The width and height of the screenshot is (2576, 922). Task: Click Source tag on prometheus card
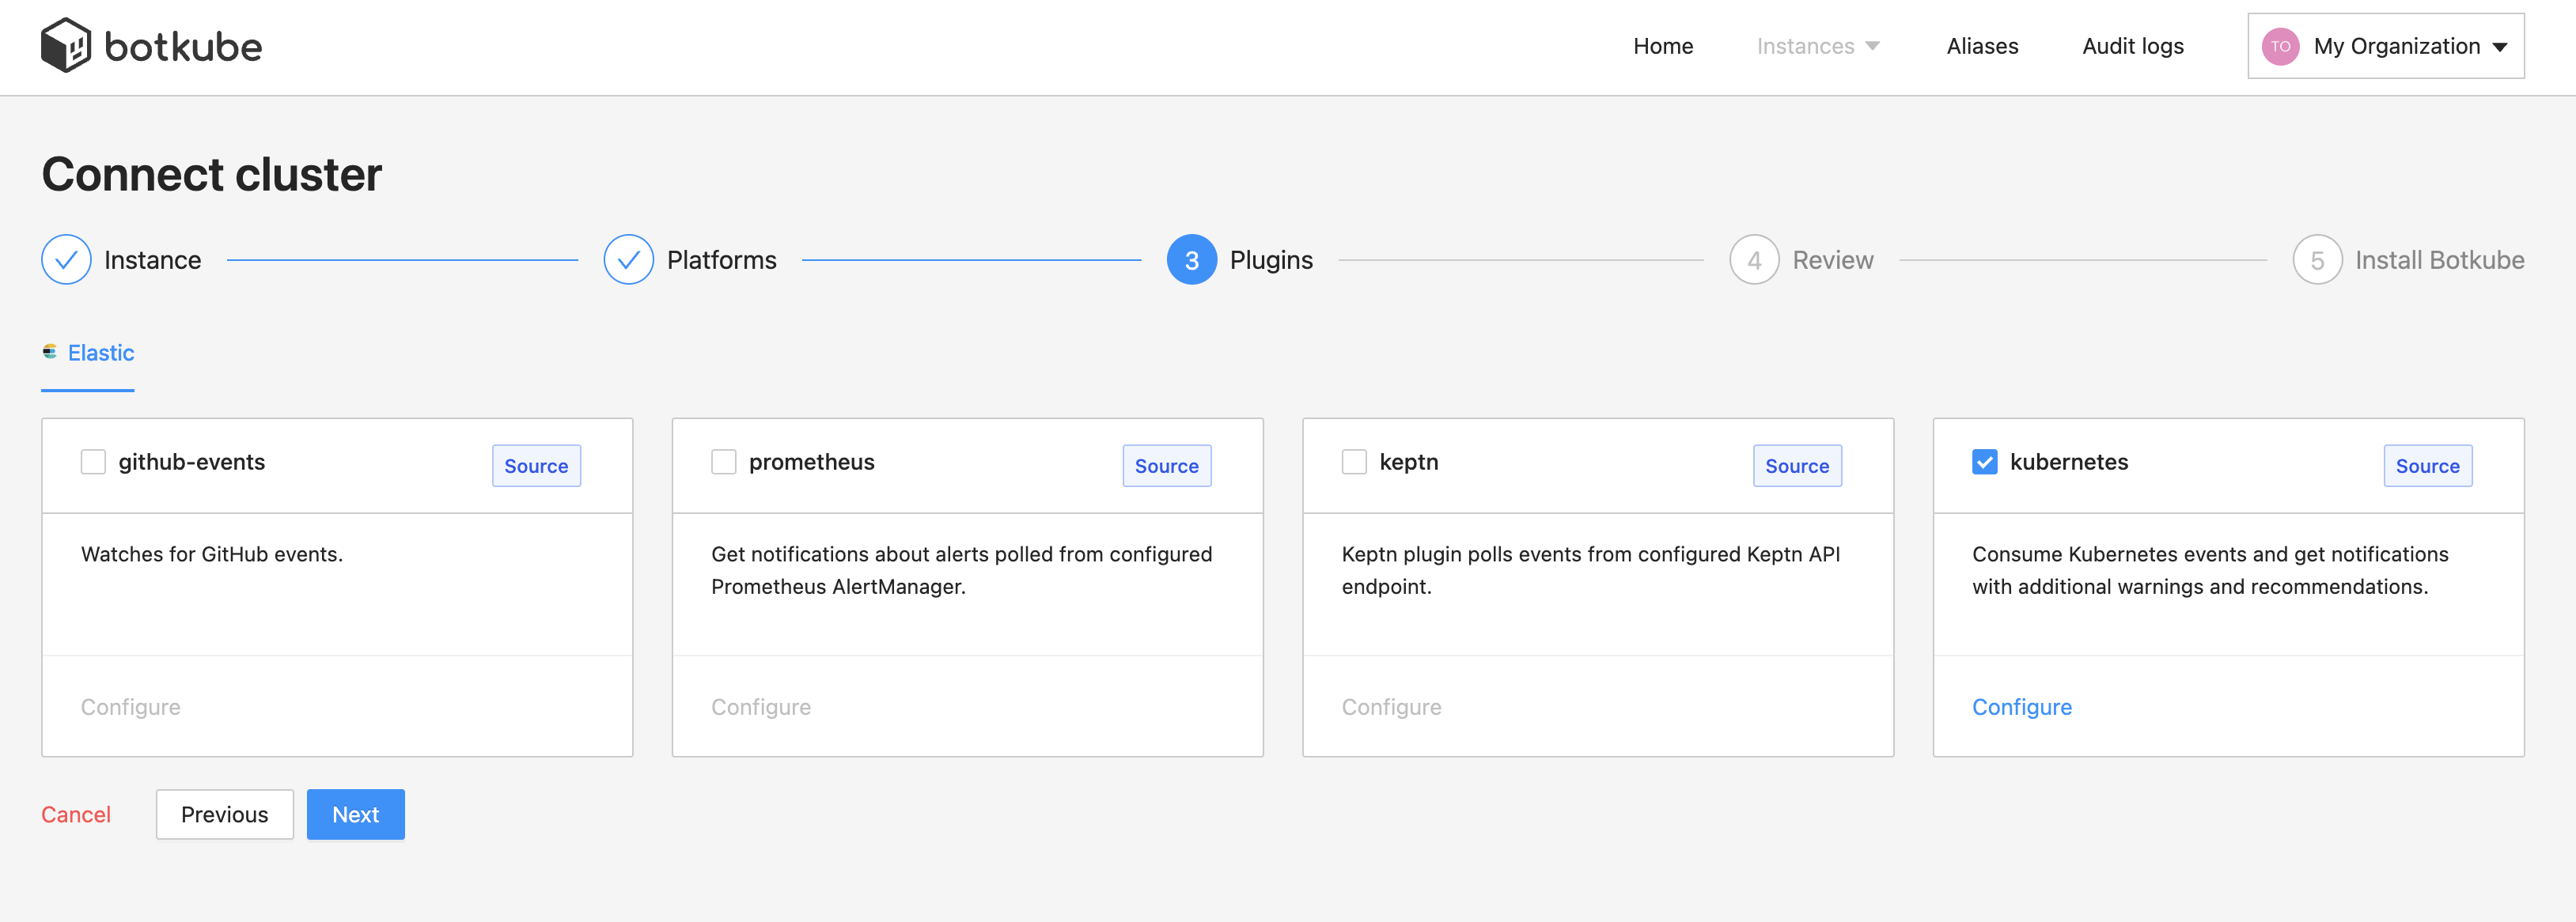(x=1167, y=466)
